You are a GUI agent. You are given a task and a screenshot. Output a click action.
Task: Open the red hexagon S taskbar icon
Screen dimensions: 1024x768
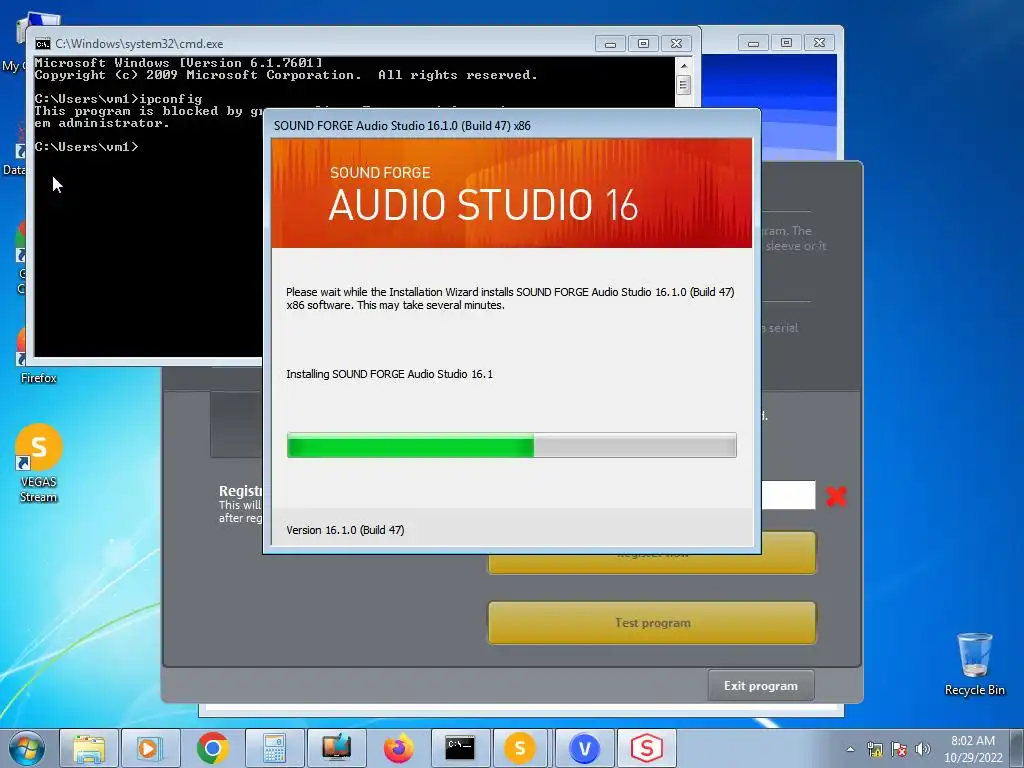646,748
